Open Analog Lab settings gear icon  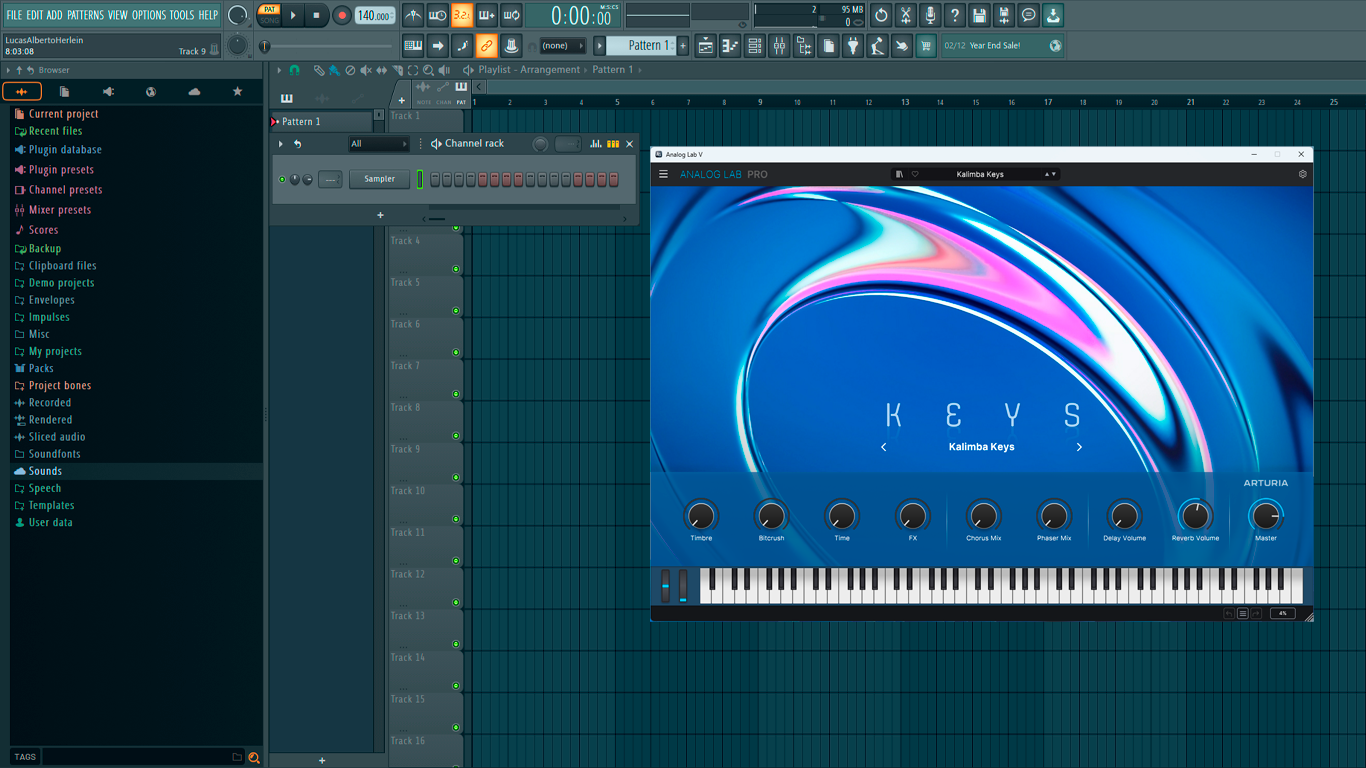(x=1302, y=174)
